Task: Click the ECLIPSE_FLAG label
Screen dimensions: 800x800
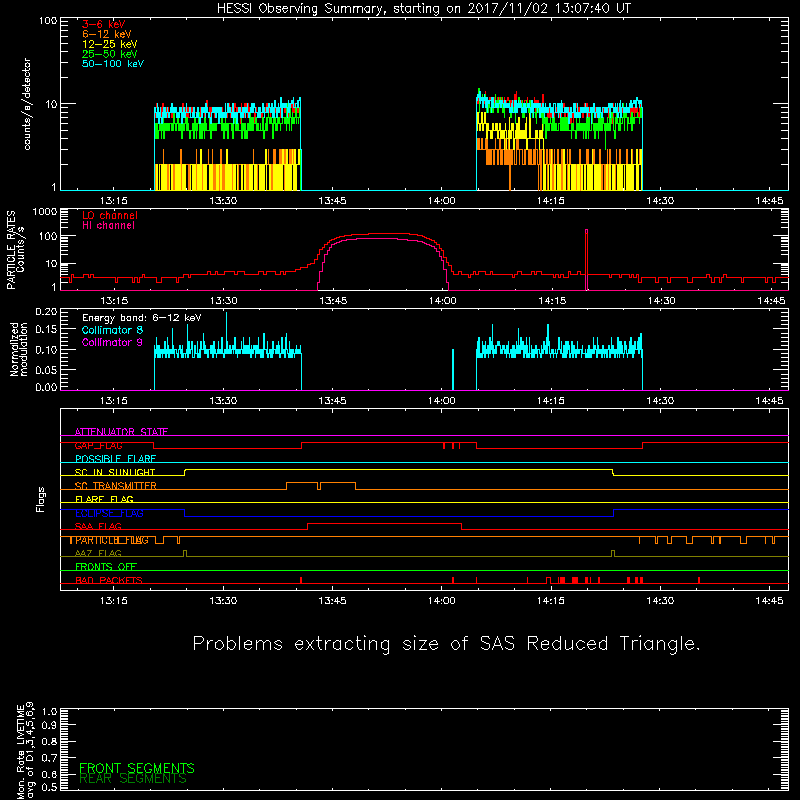Action: [x=109, y=513]
